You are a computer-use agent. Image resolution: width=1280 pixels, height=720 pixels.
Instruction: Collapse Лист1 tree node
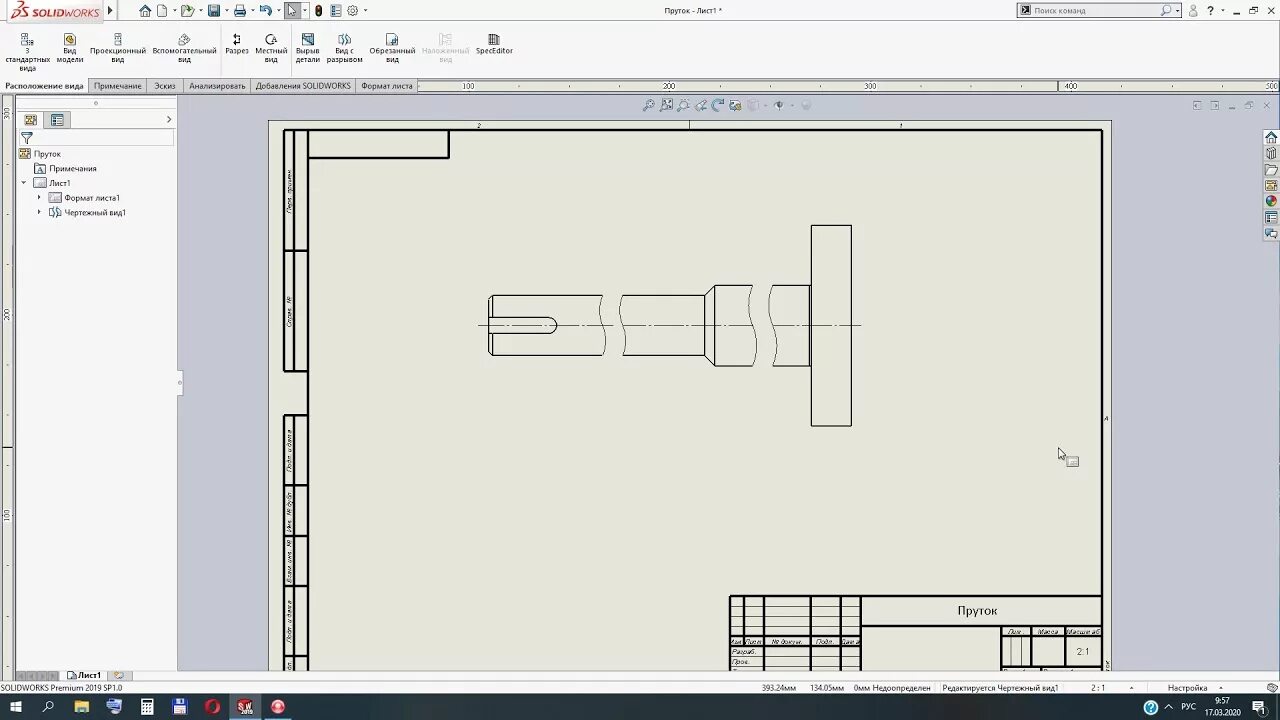[x=24, y=183]
